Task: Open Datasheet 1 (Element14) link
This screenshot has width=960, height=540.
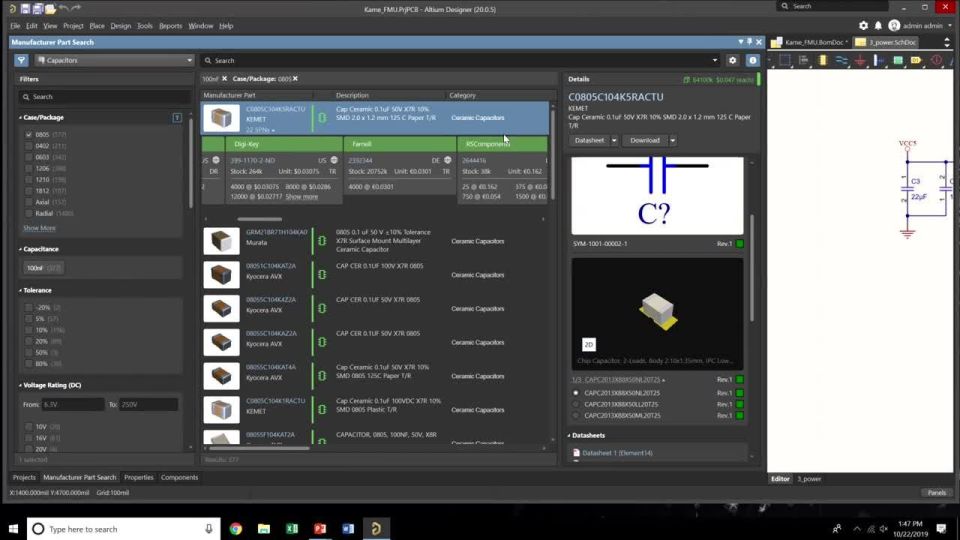Action: pos(617,453)
